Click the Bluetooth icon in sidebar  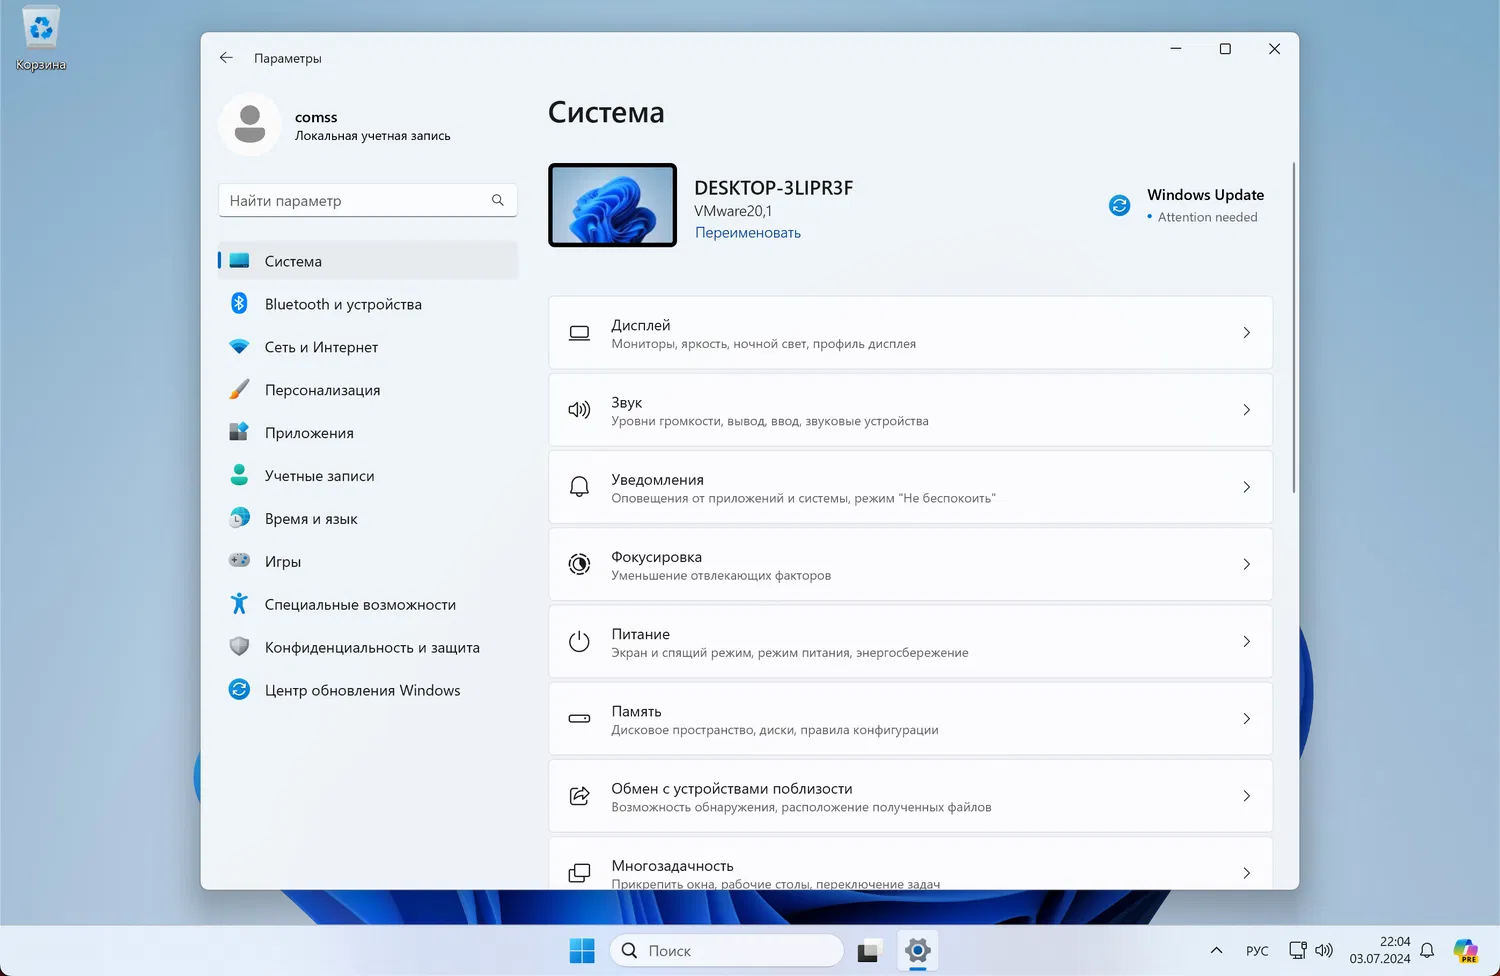tap(239, 304)
